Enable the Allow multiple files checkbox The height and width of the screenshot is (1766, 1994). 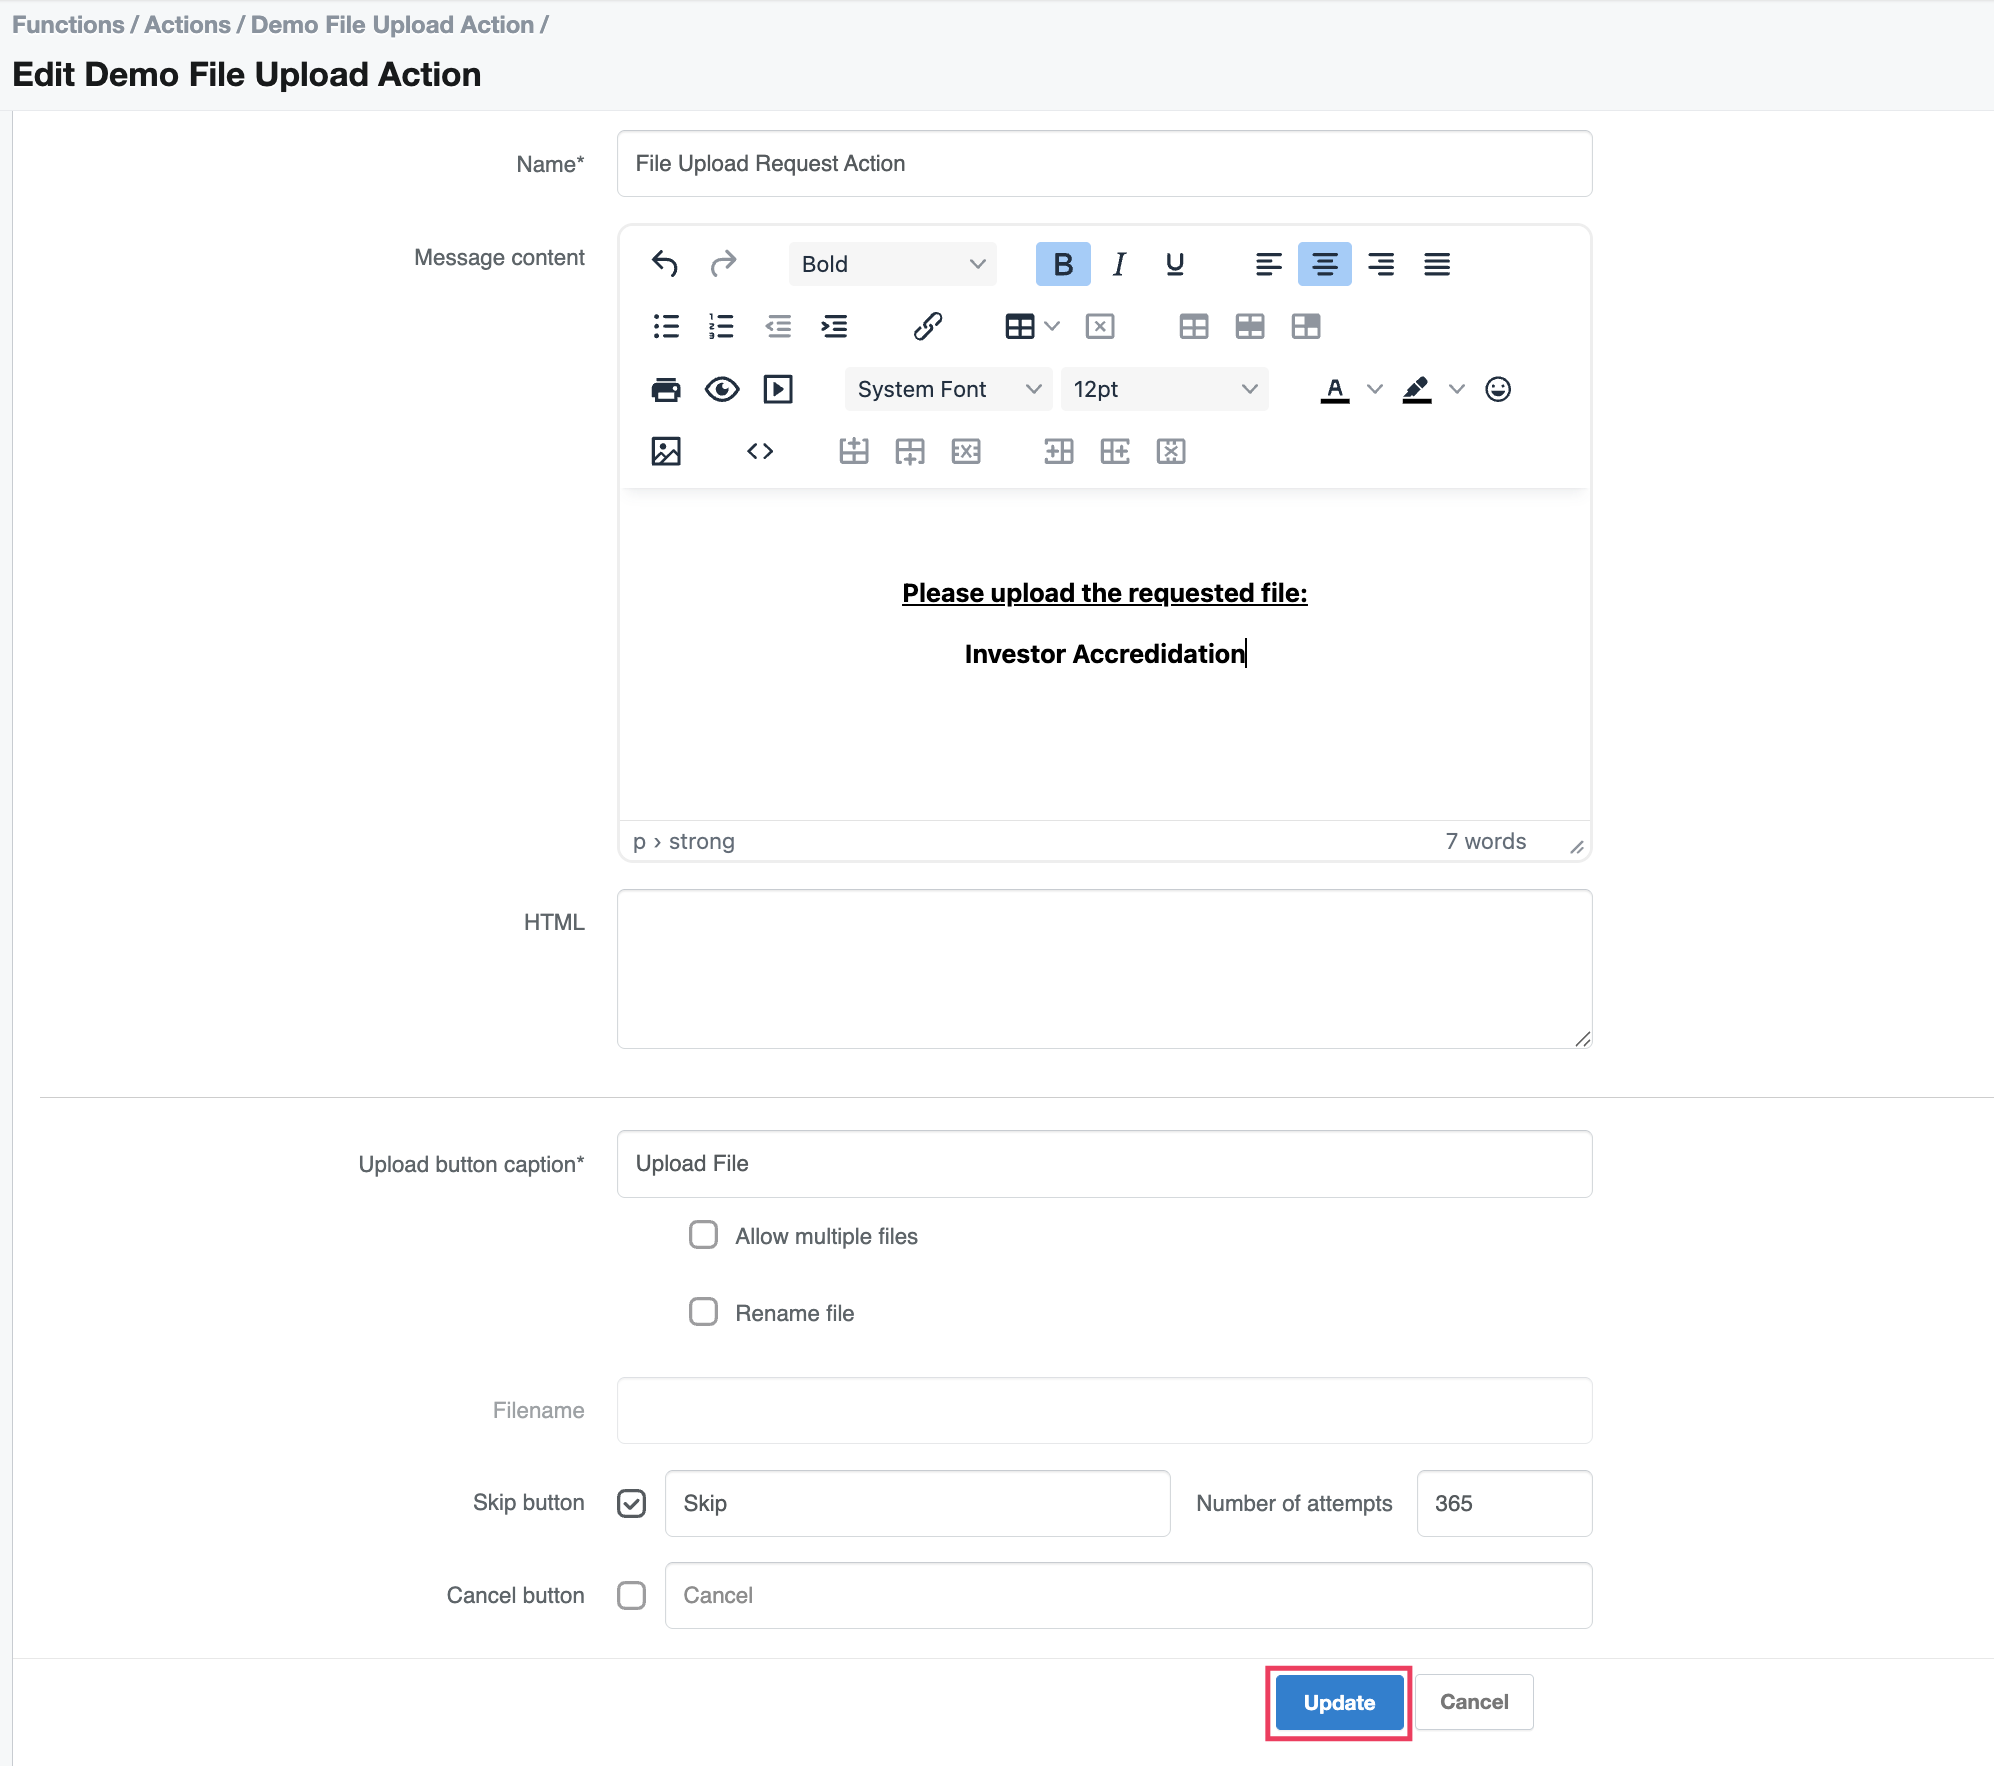coord(703,1235)
